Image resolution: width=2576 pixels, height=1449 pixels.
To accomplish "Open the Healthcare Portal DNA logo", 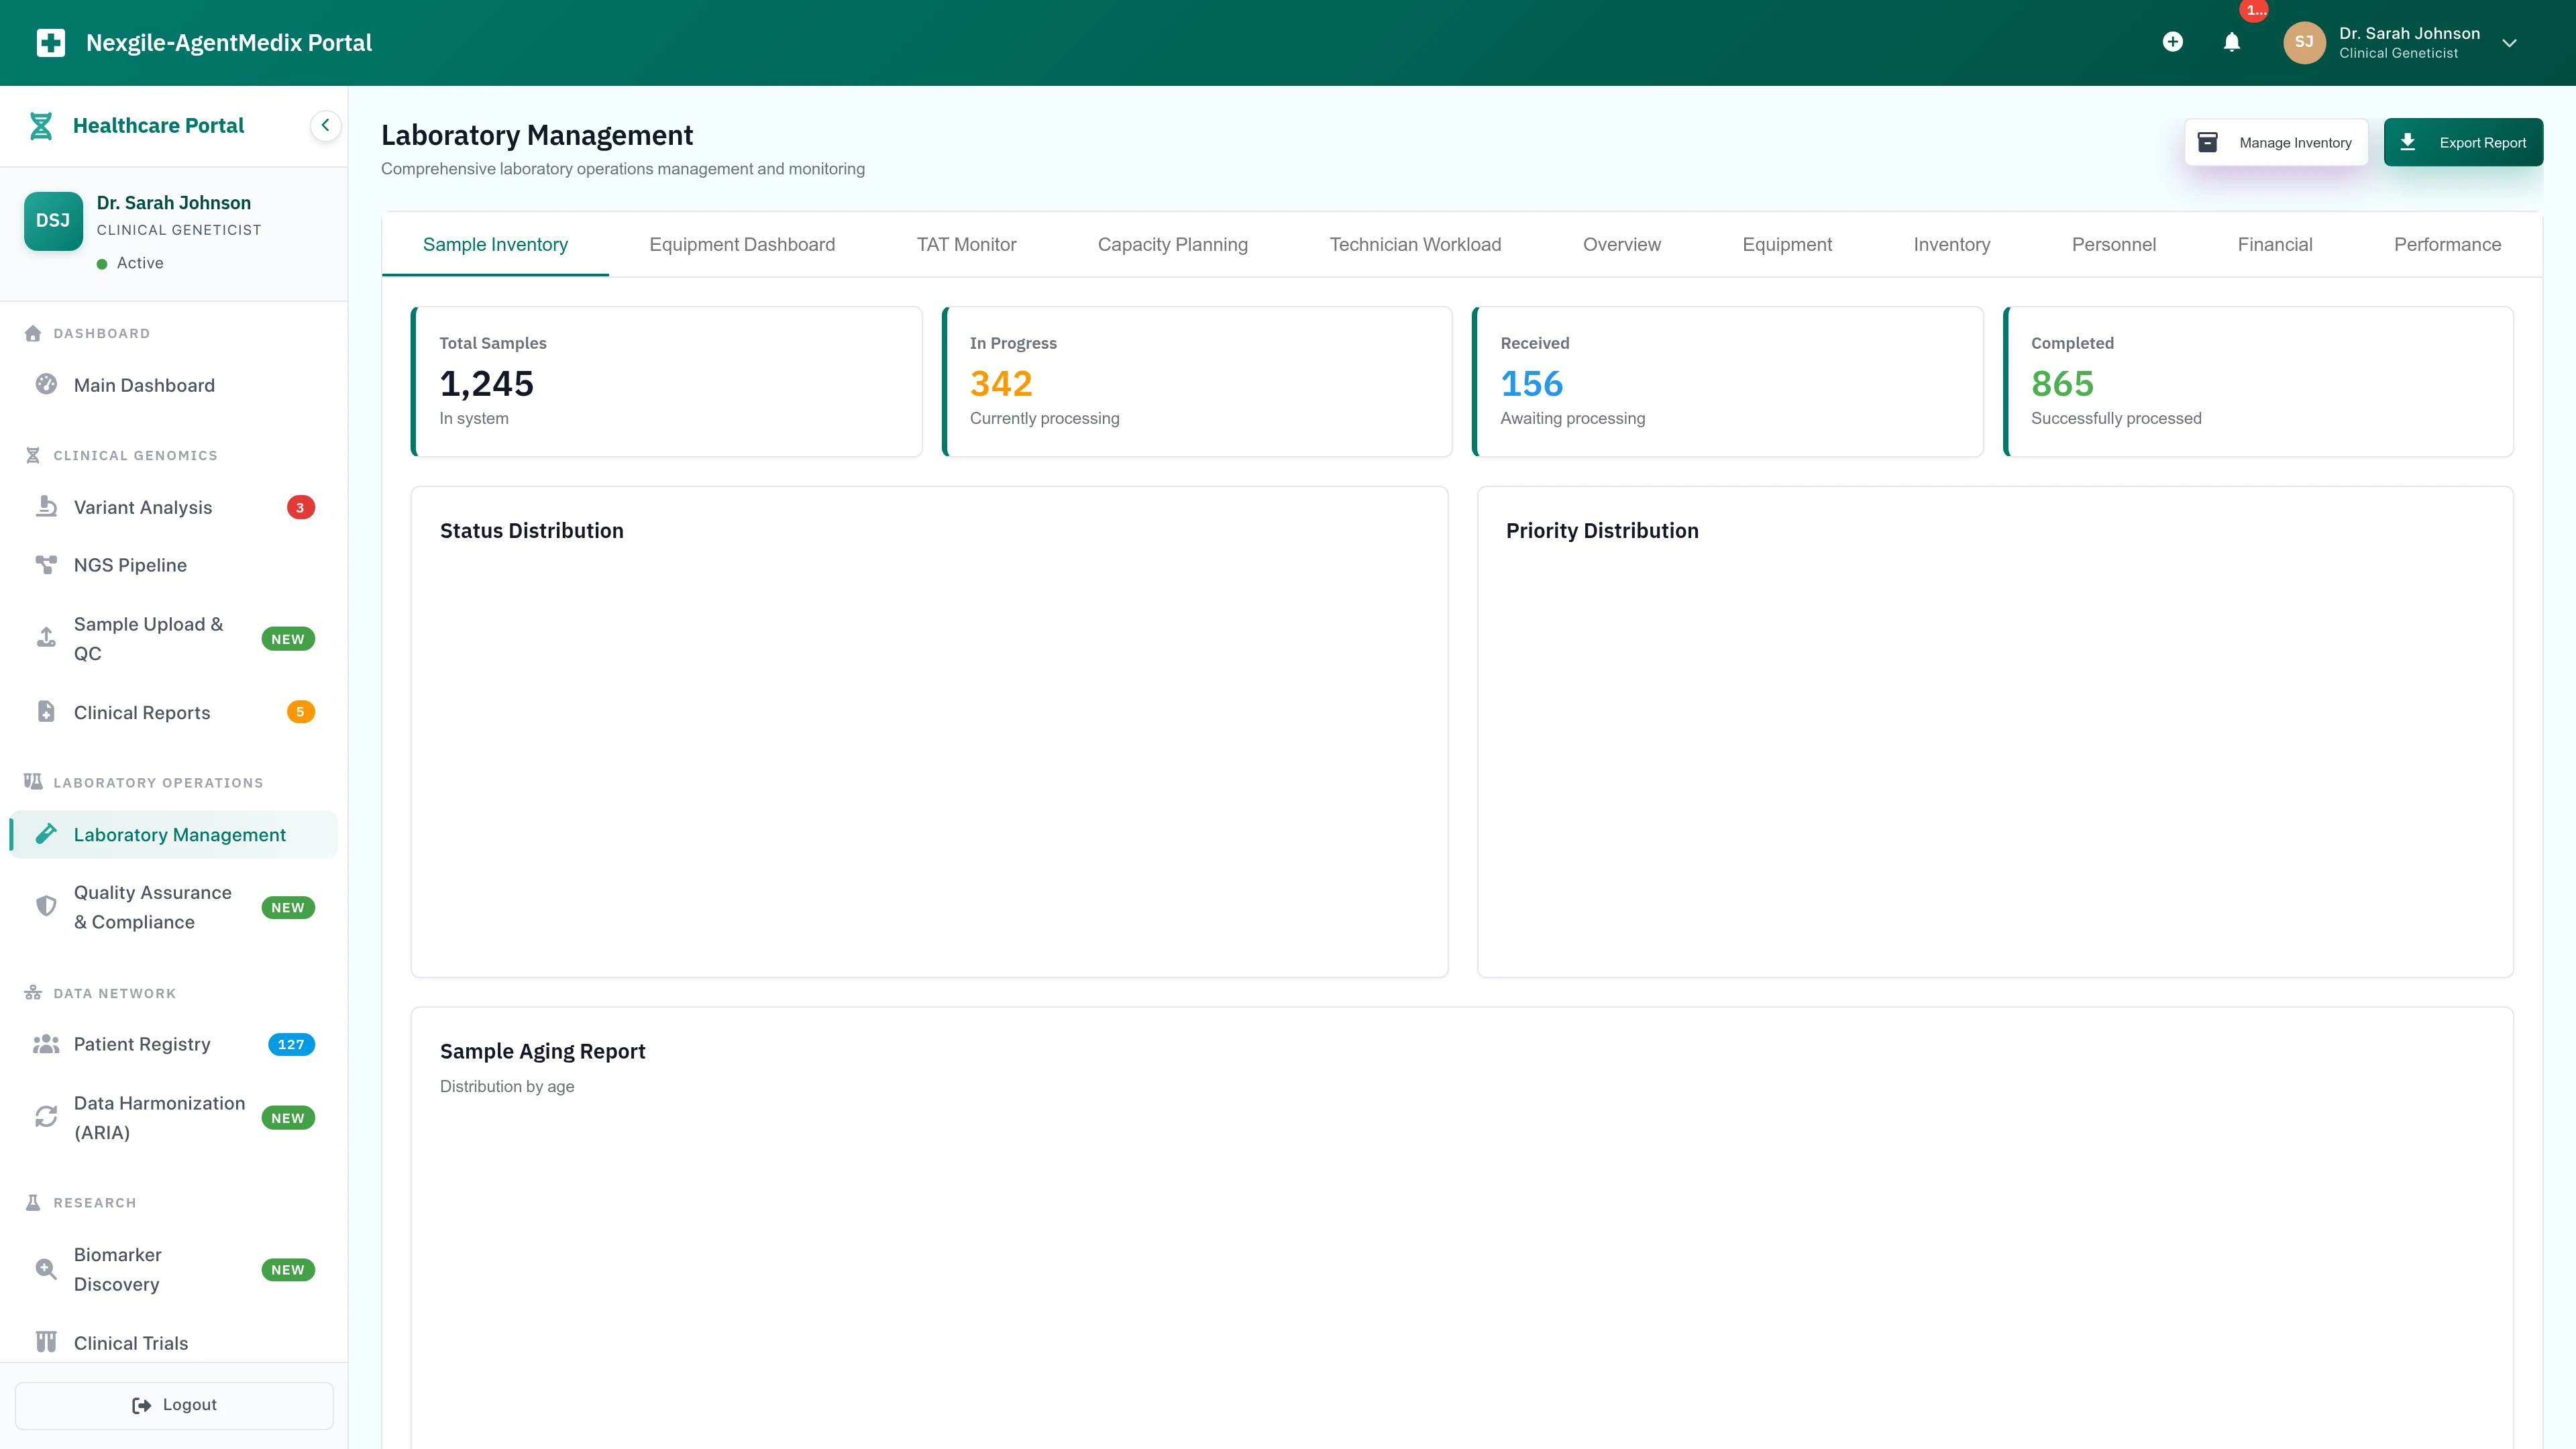I will (x=41, y=125).
